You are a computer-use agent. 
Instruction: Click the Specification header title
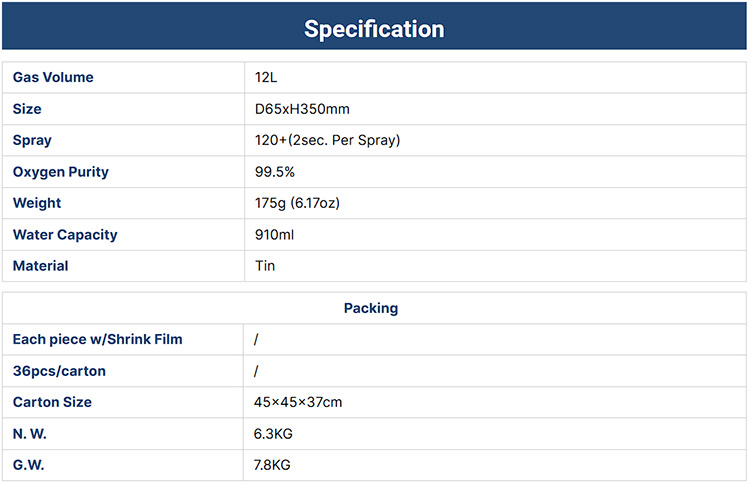374,29
